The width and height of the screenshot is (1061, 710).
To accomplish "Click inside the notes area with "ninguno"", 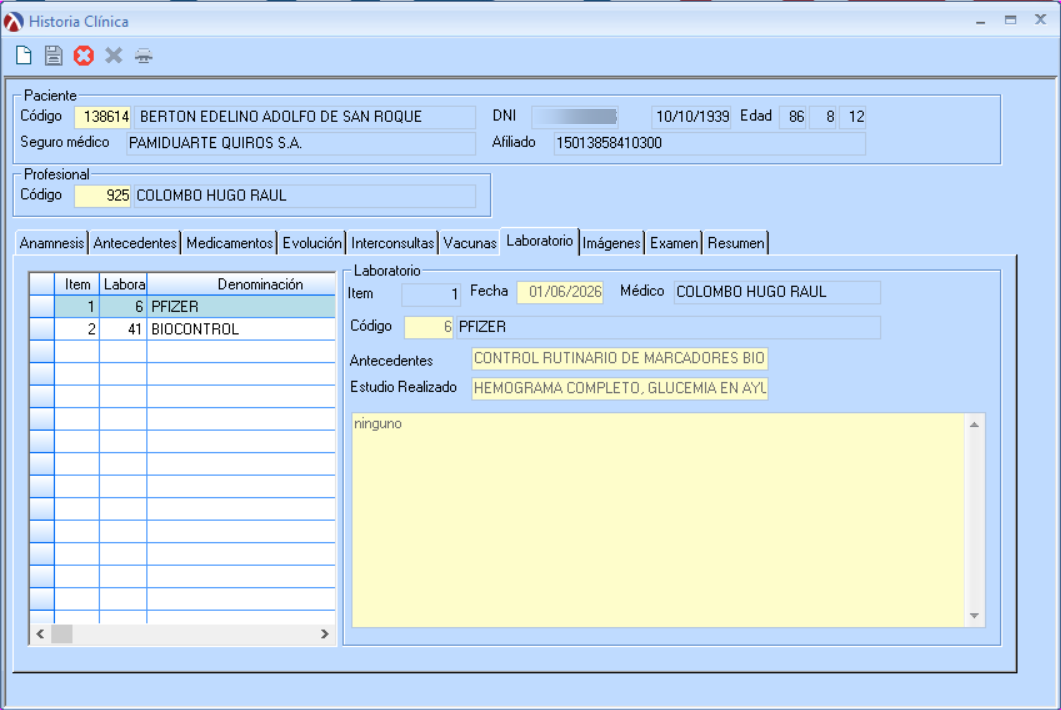I will [x=658, y=520].
